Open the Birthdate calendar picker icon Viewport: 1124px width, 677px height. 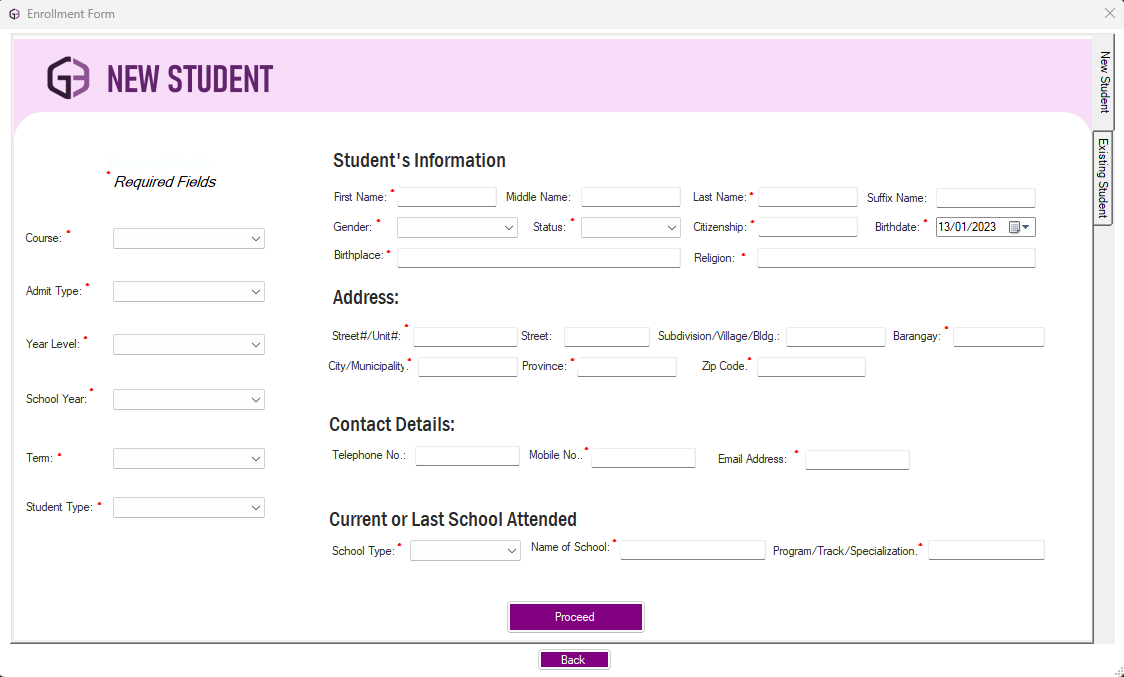coord(1019,227)
